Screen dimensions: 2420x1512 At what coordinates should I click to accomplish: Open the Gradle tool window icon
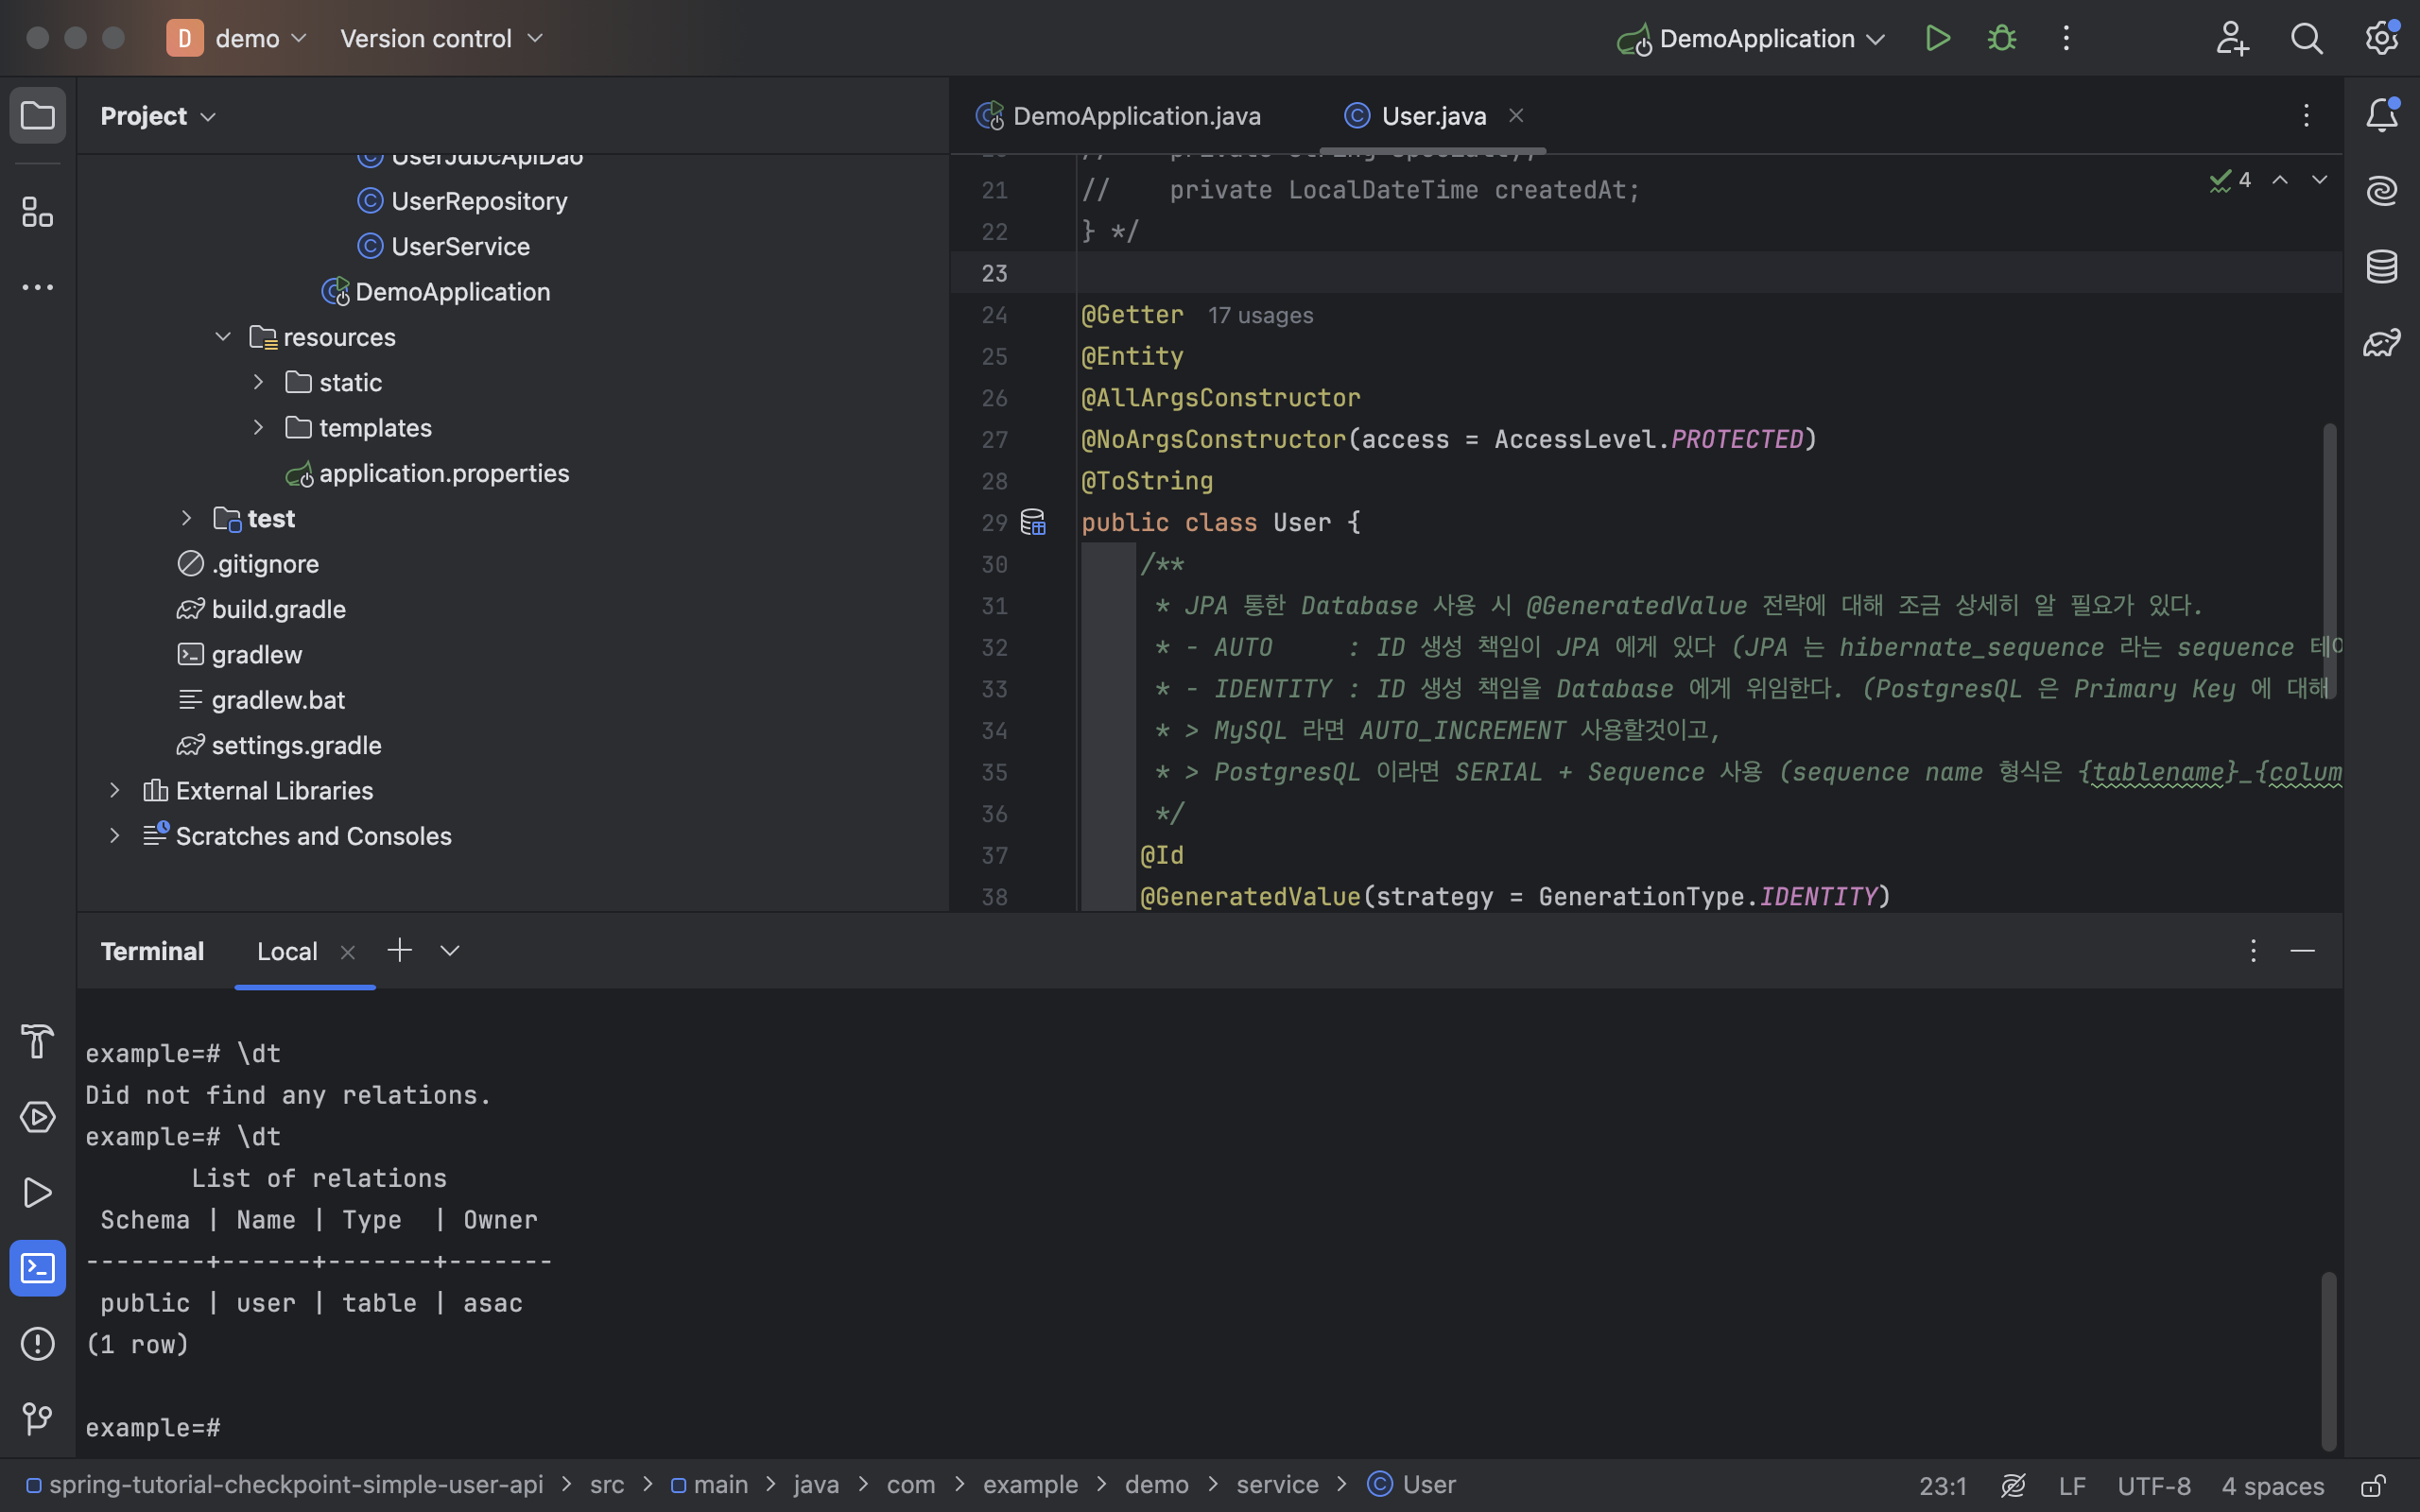pyautogui.click(x=2381, y=343)
